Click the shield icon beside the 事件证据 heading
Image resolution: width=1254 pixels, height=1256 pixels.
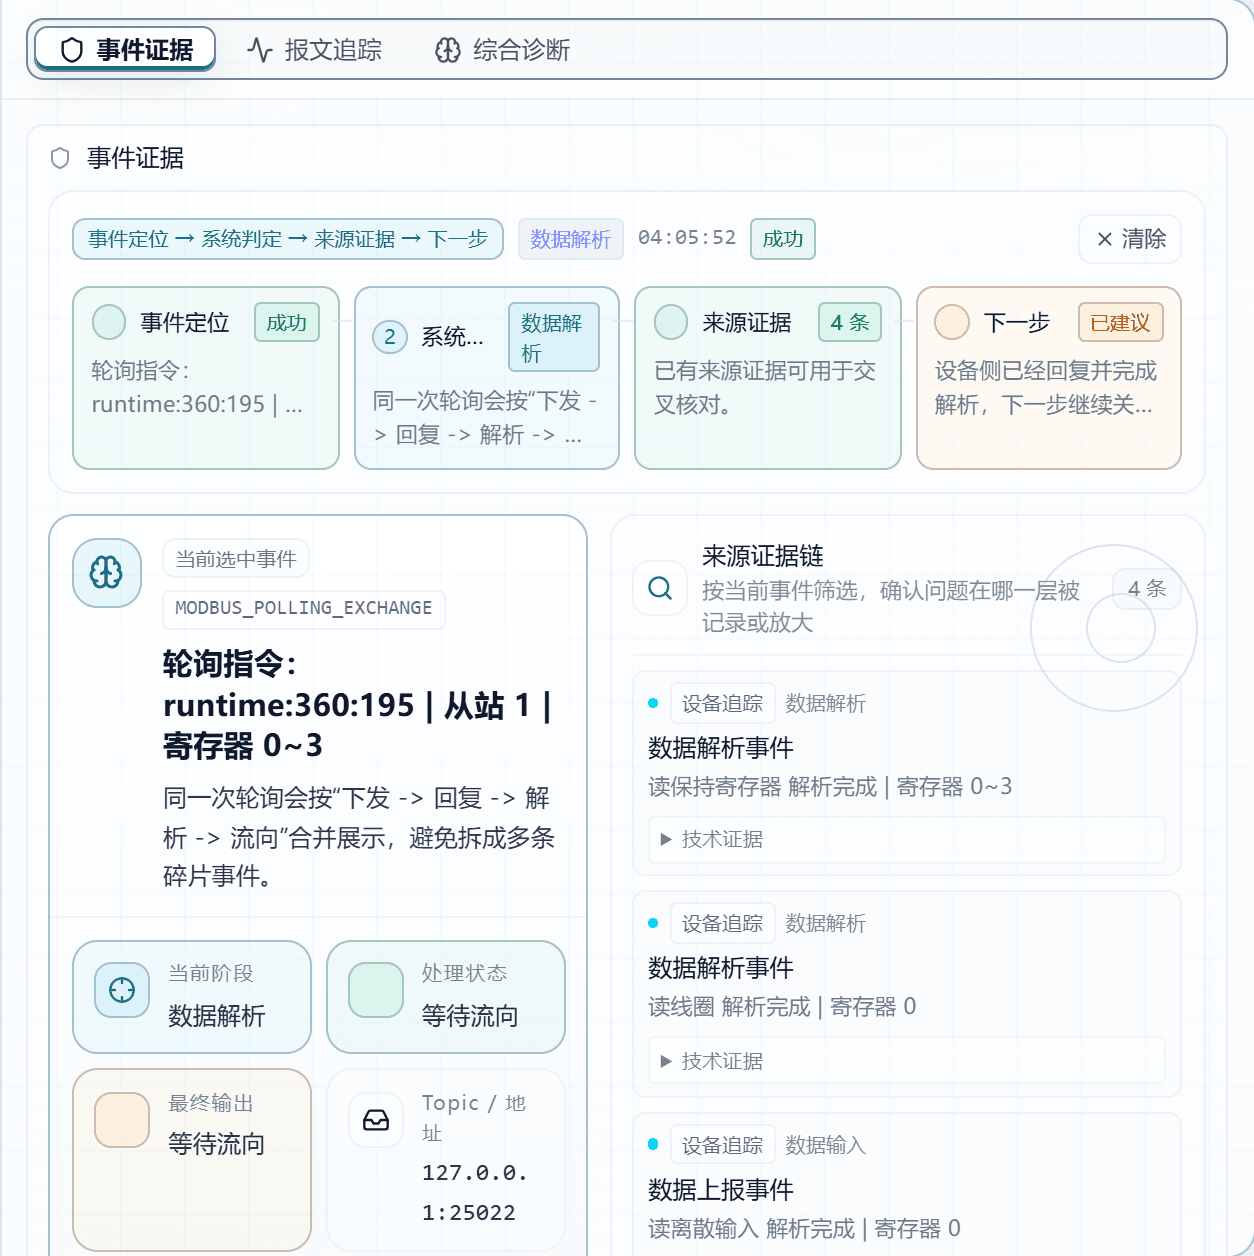60,158
